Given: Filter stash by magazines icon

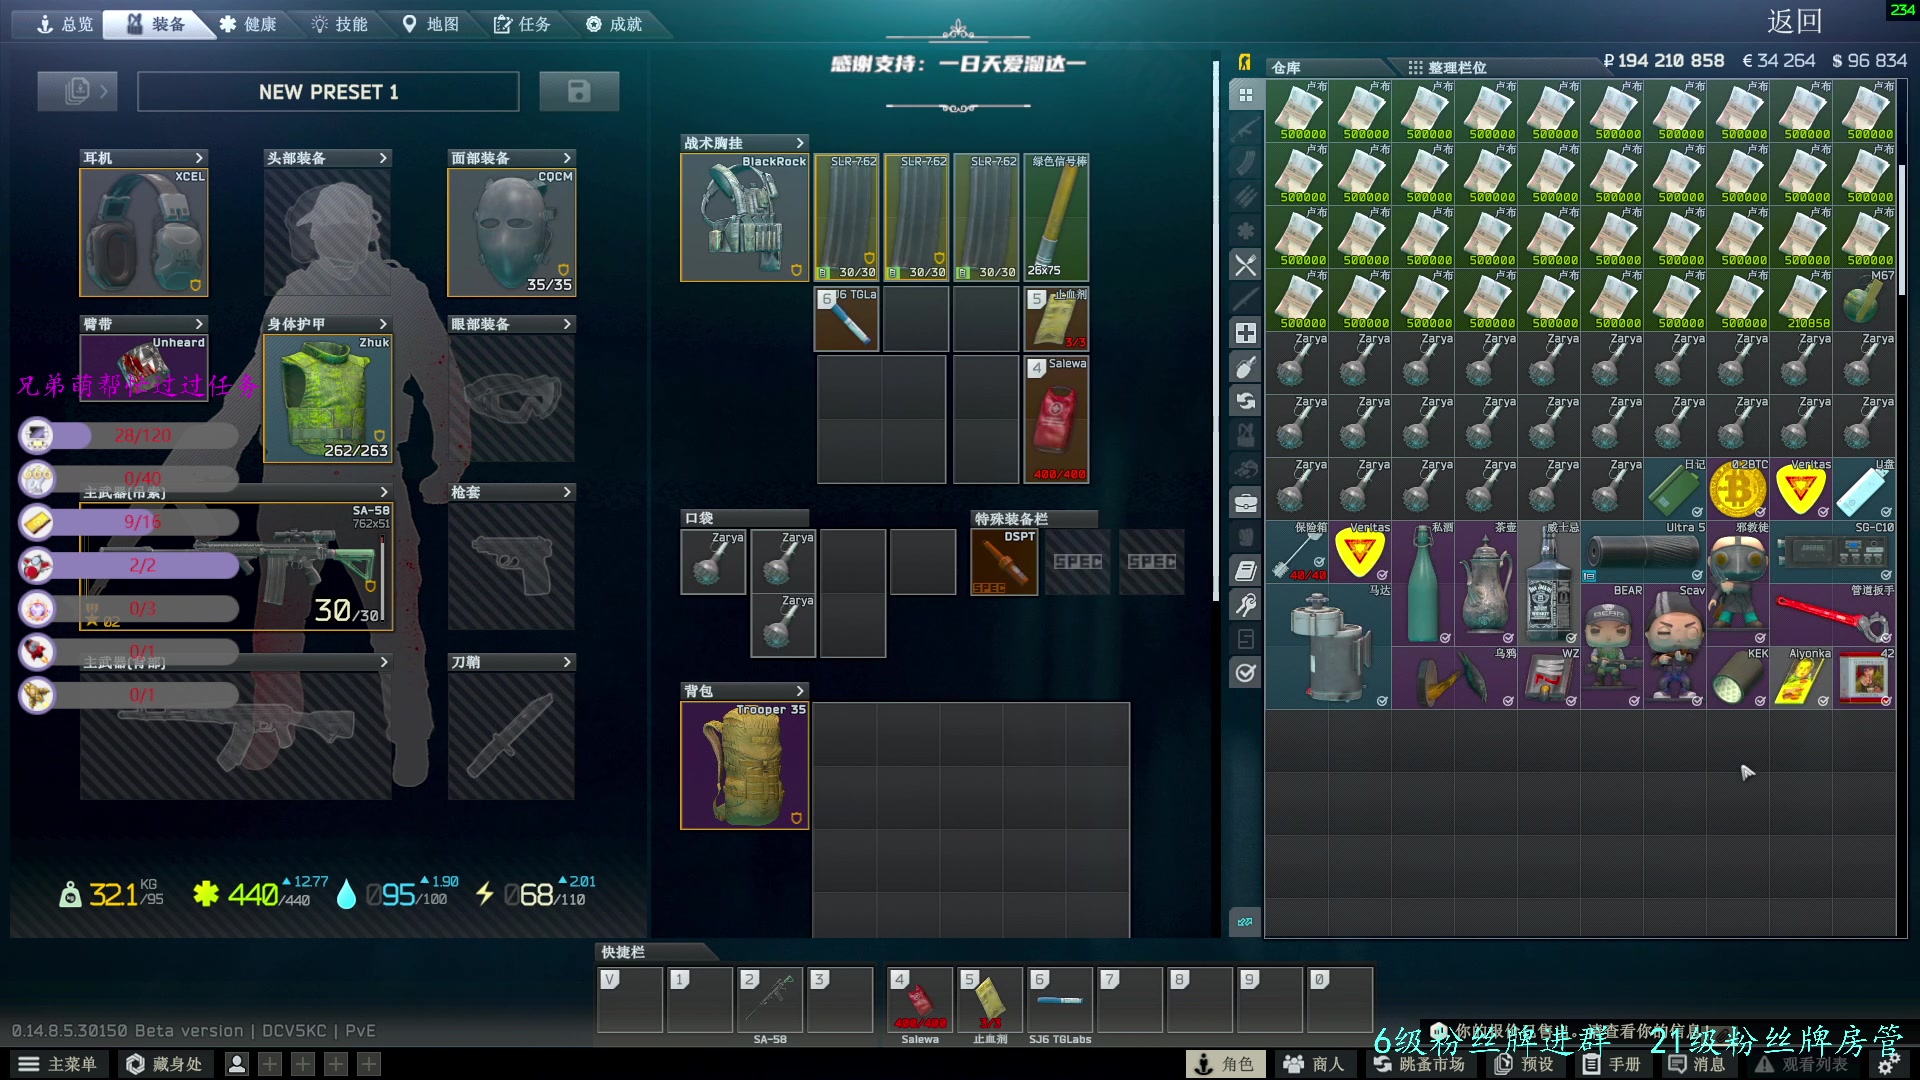Looking at the screenshot, I should pyautogui.click(x=1245, y=163).
